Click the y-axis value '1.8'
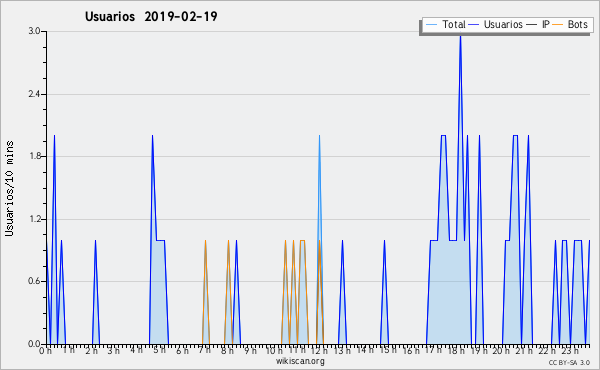Screen dimensions: 600x370 pyautogui.click(x=34, y=156)
